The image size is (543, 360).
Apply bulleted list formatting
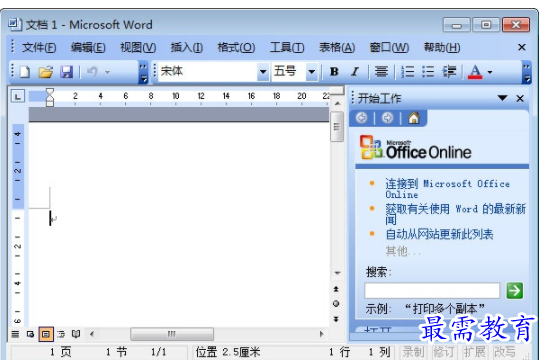click(x=428, y=72)
